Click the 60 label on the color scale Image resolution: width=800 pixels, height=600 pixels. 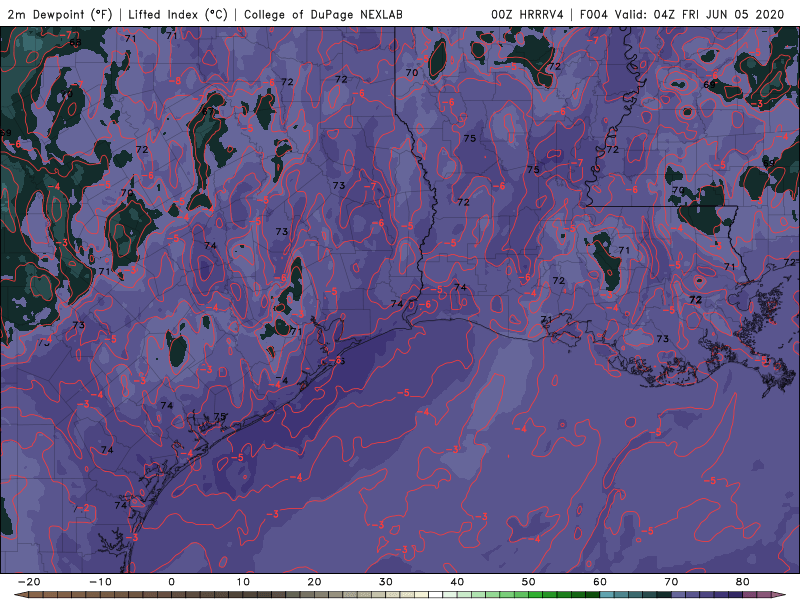coord(600,582)
